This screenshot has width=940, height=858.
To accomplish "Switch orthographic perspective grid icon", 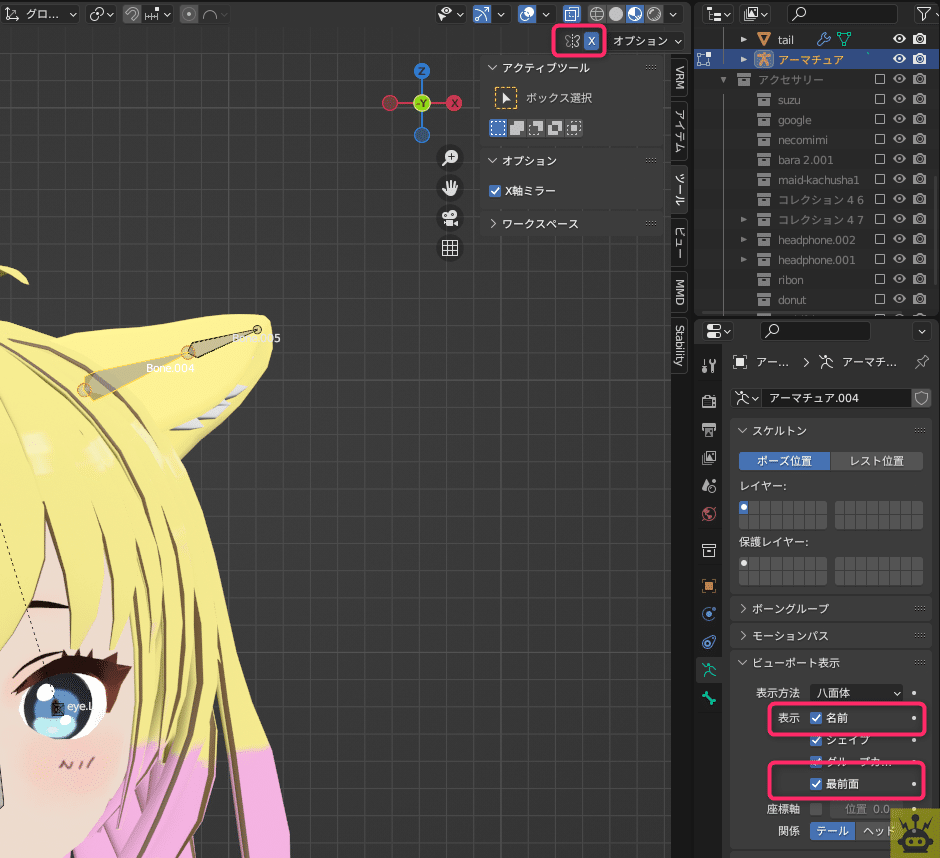I will point(450,248).
